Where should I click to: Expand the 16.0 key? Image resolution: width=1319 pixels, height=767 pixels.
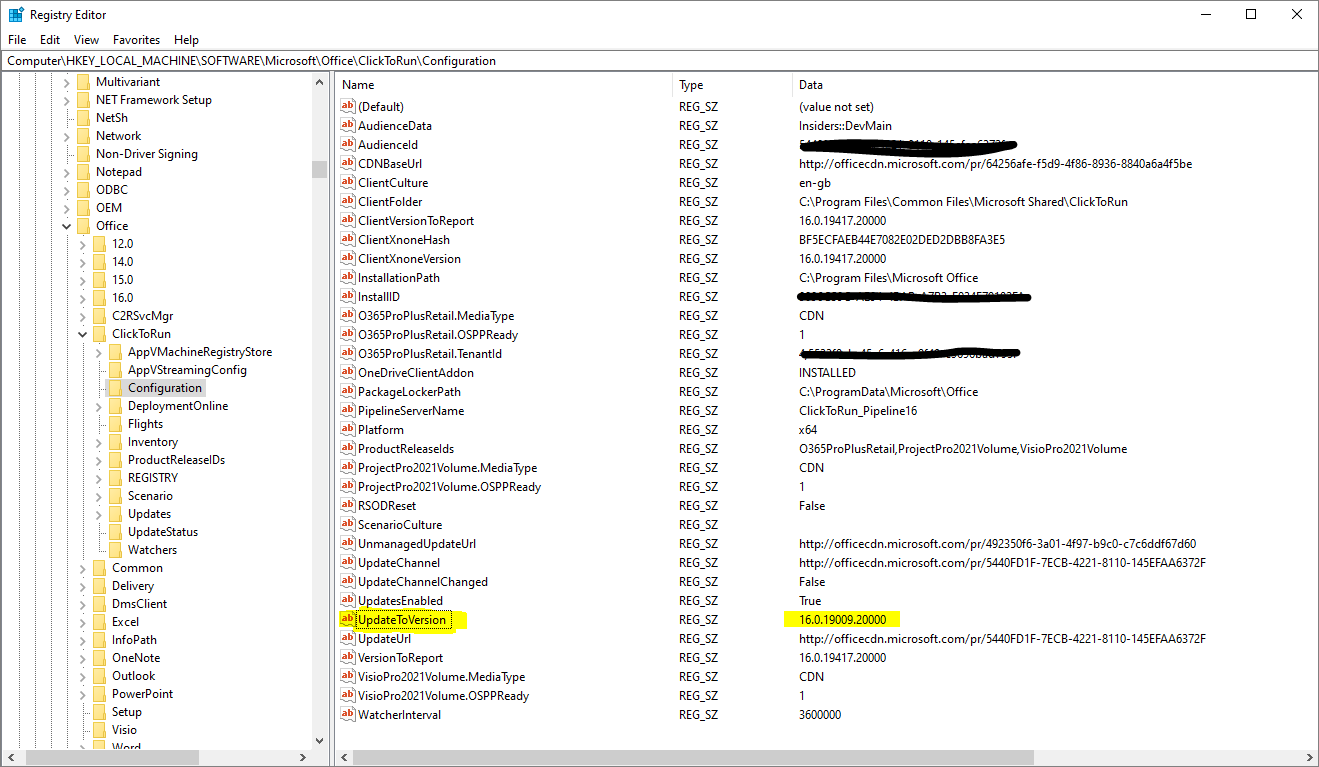pos(83,298)
